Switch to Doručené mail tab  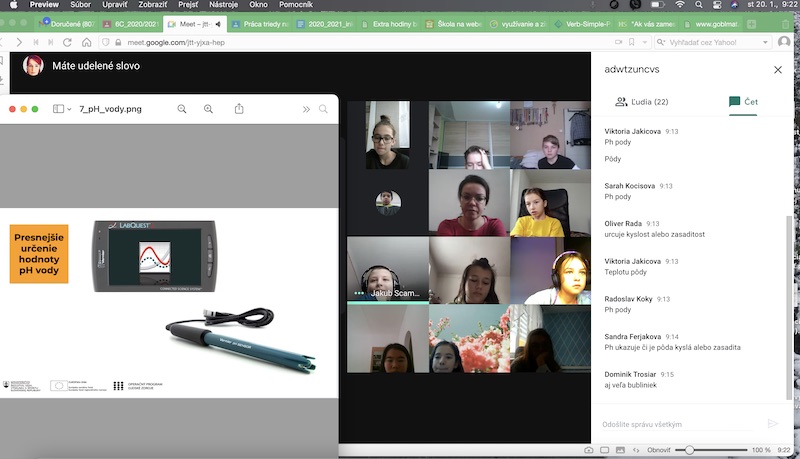(67, 24)
